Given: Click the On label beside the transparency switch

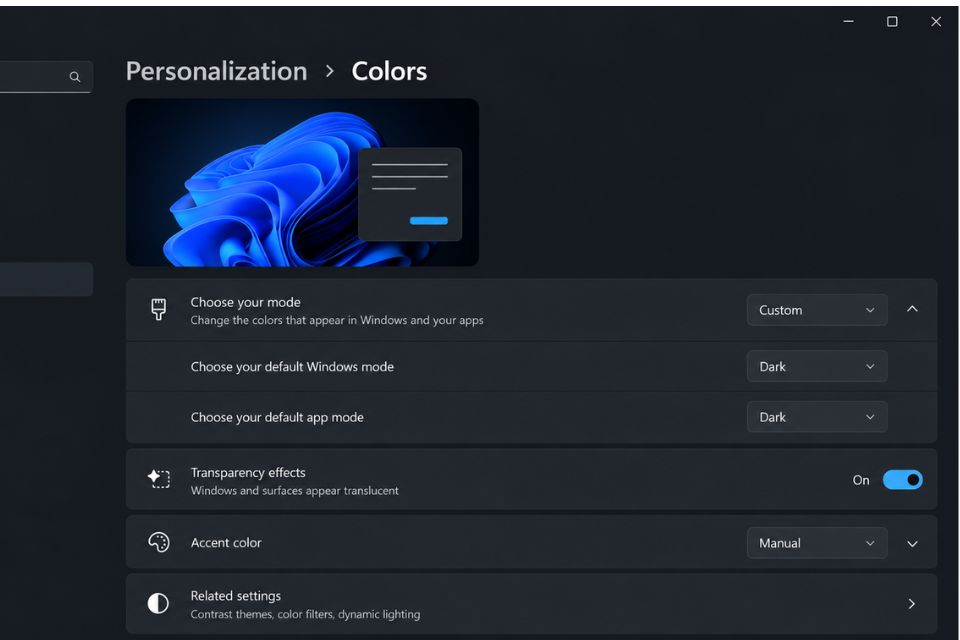Looking at the screenshot, I should coord(861,480).
